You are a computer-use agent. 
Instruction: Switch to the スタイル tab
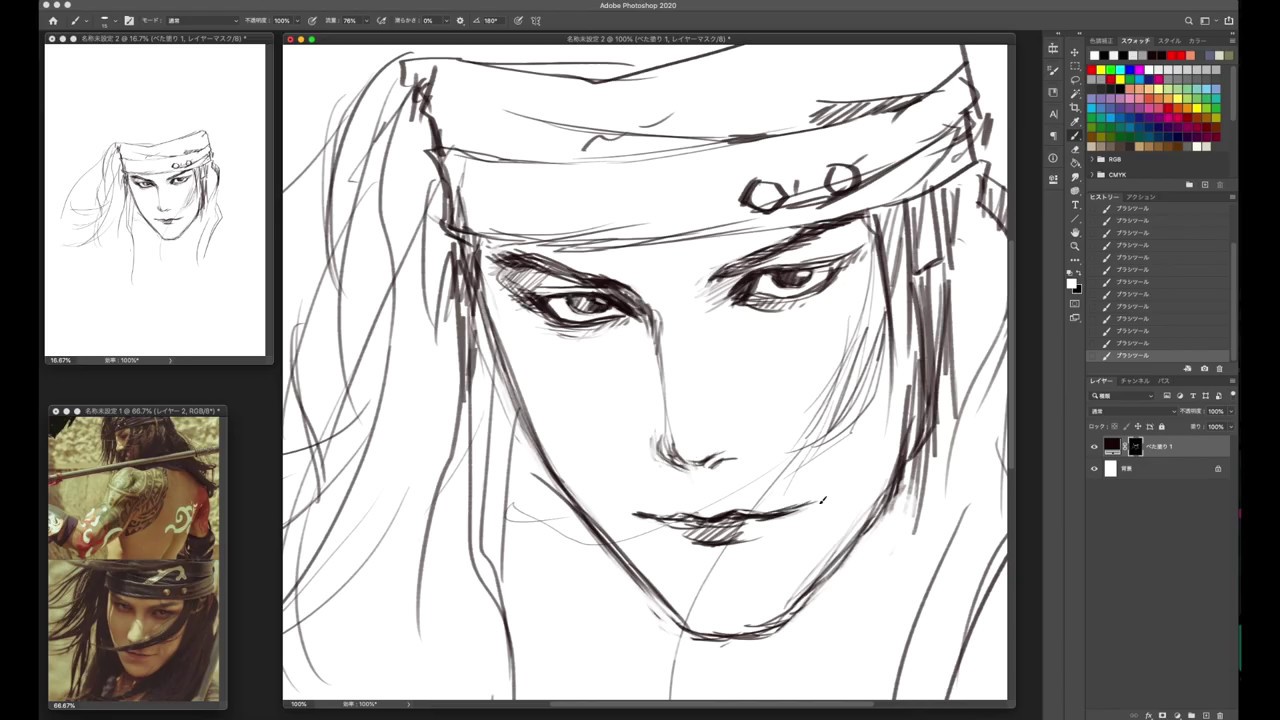[1169, 41]
